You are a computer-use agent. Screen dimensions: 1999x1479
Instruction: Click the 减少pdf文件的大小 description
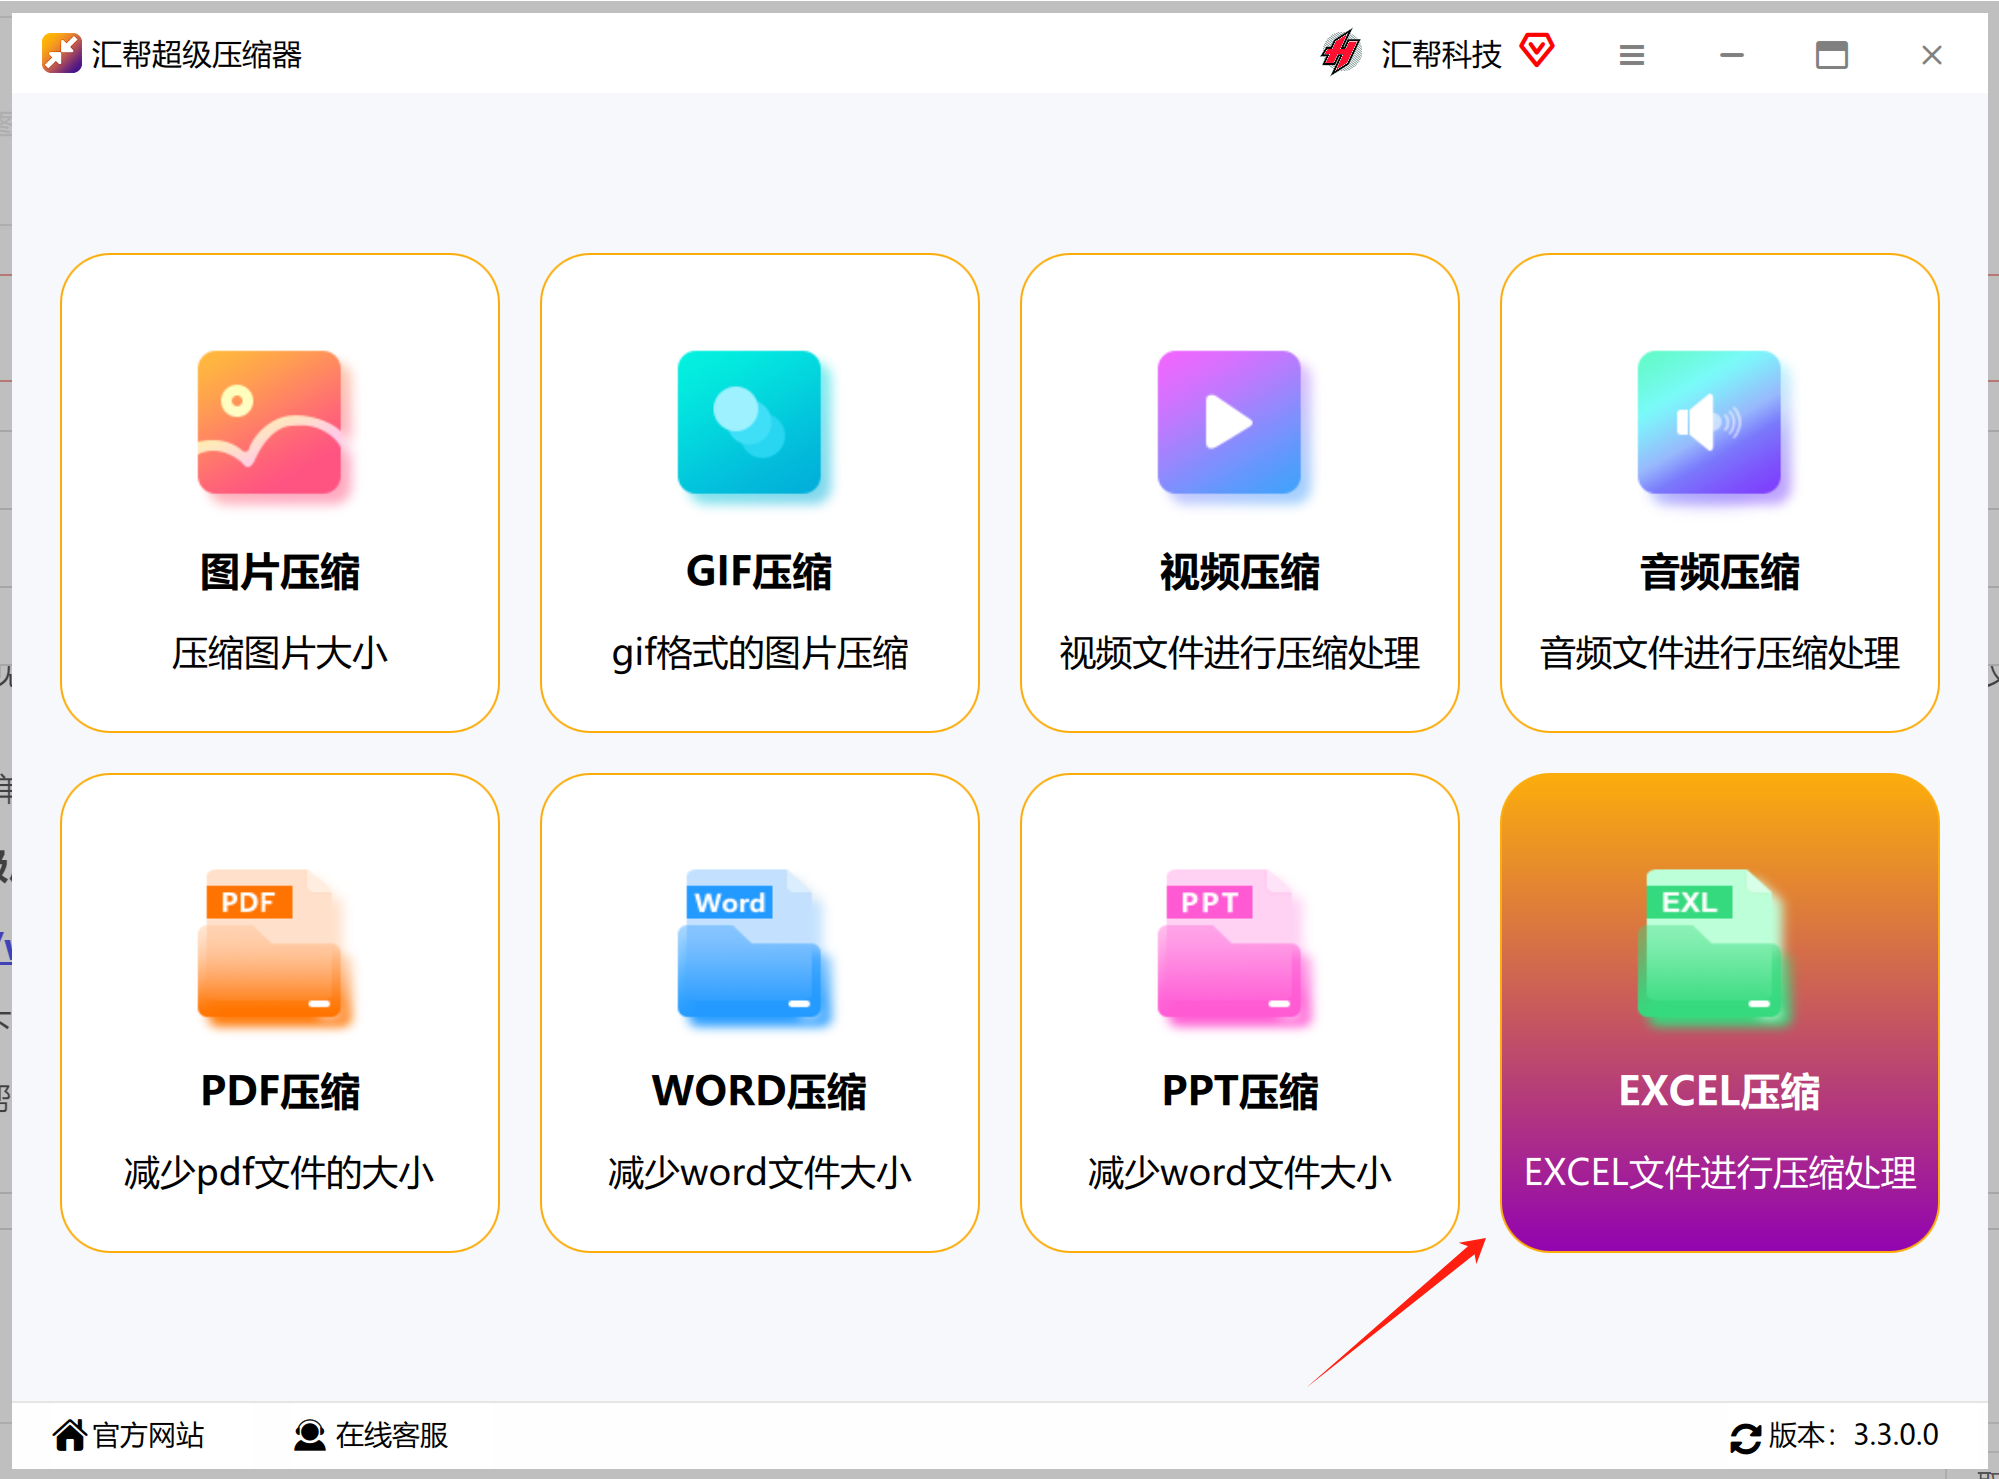click(x=280, y=1172)
